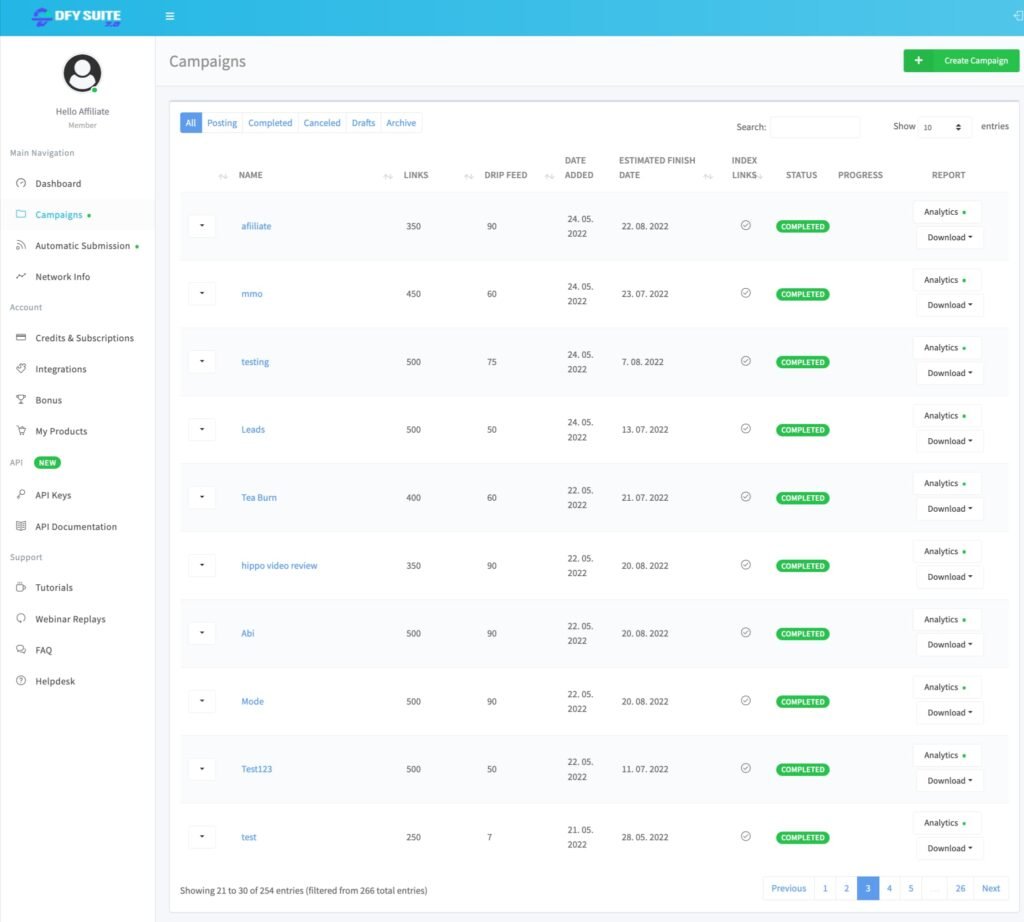Click the campaign Search input field

[x=814, y=127]
